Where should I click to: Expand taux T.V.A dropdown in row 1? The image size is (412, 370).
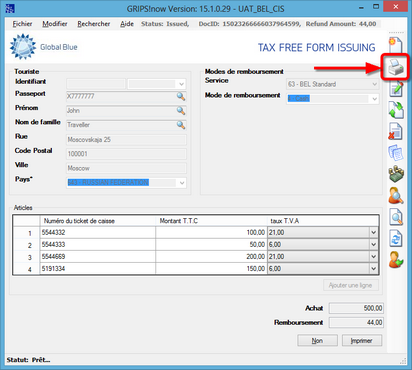pyautogui.click(x=374, y=233)
